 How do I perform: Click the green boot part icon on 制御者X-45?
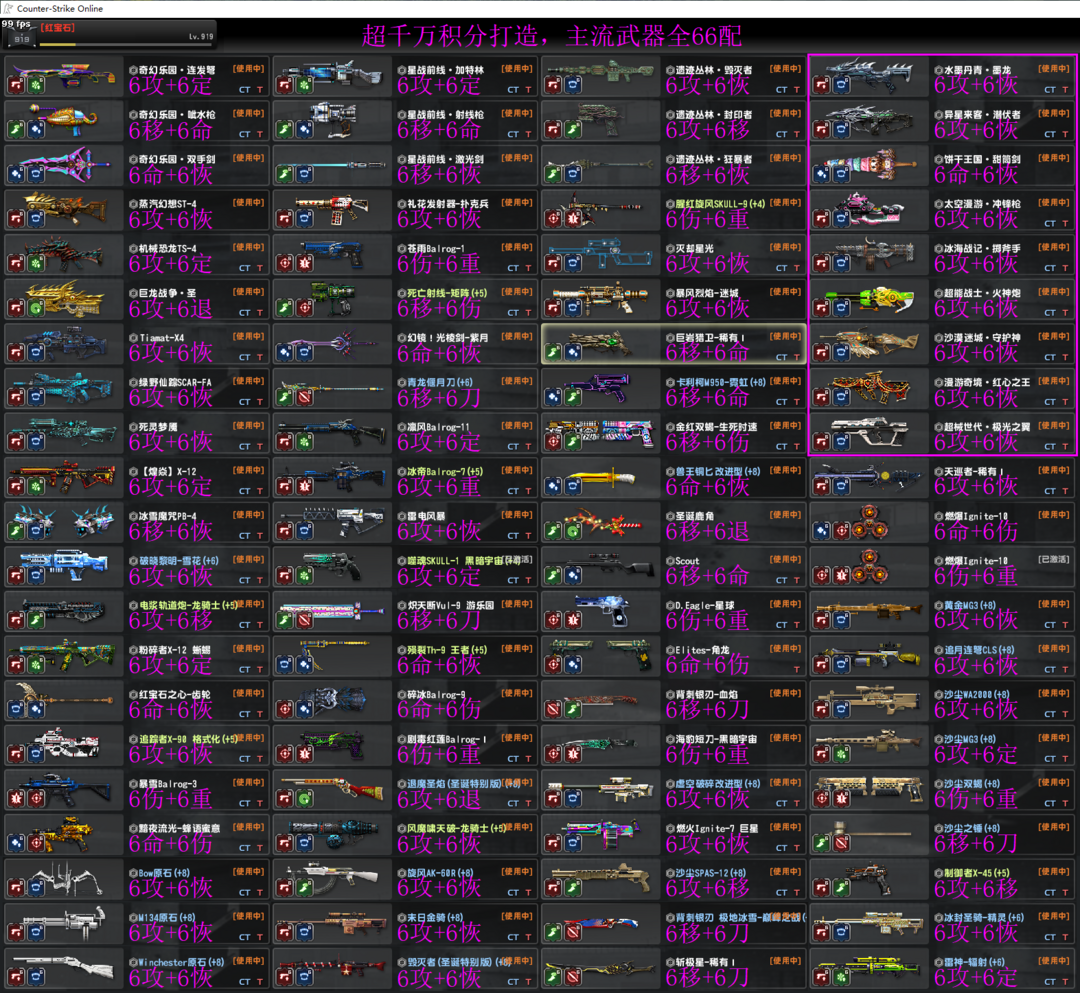click(x=842, y=888)
